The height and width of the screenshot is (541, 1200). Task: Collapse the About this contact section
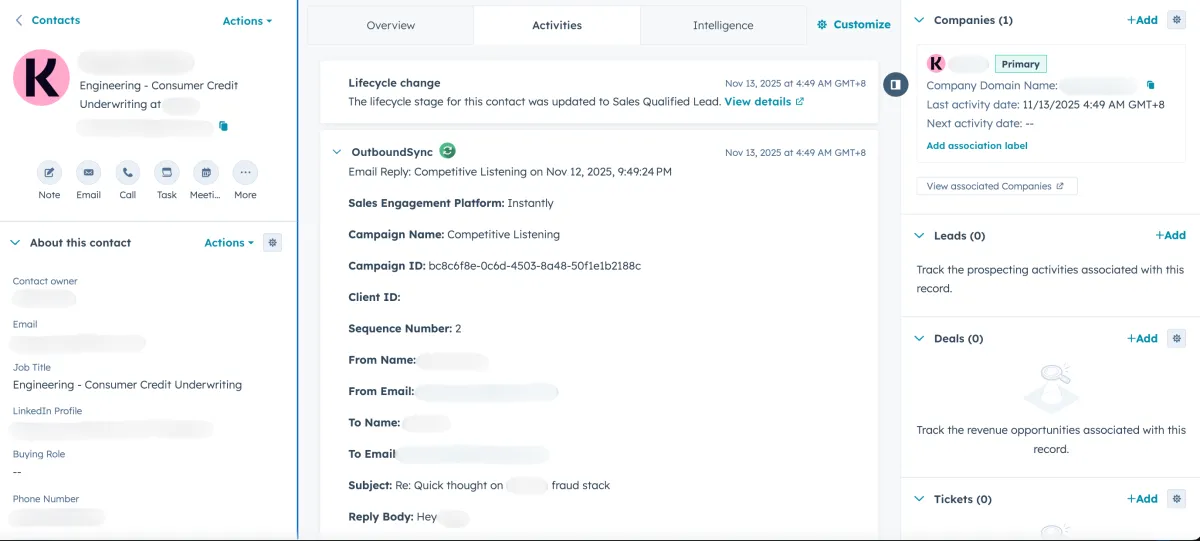point(15,243)
